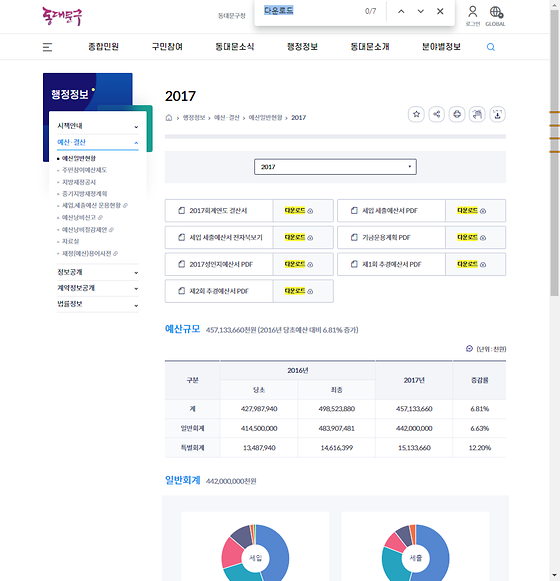Image resolution: width=560 pixels, height=581 pixels.
Task: Close the find-in-page bar
Action: pos(440,11)
